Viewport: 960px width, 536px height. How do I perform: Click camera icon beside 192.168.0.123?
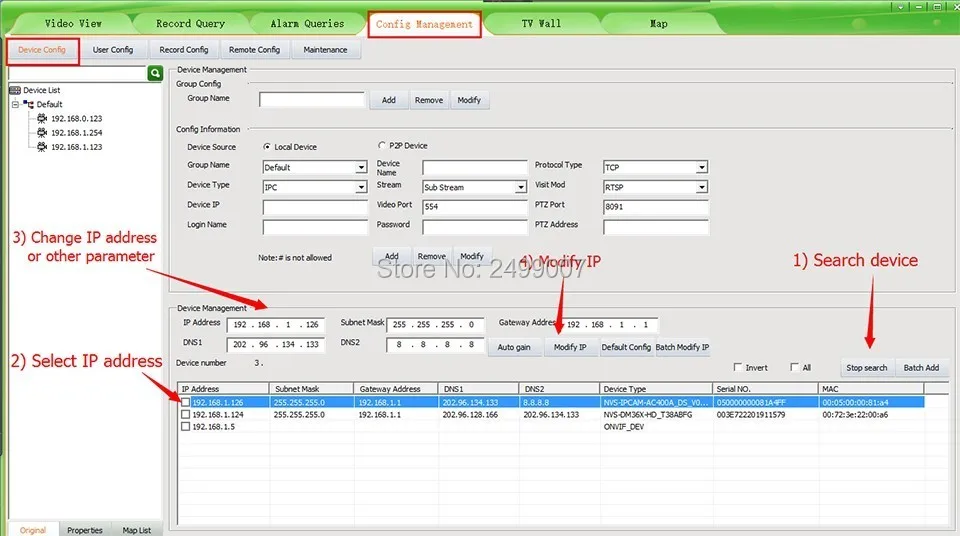click(42, 118)
